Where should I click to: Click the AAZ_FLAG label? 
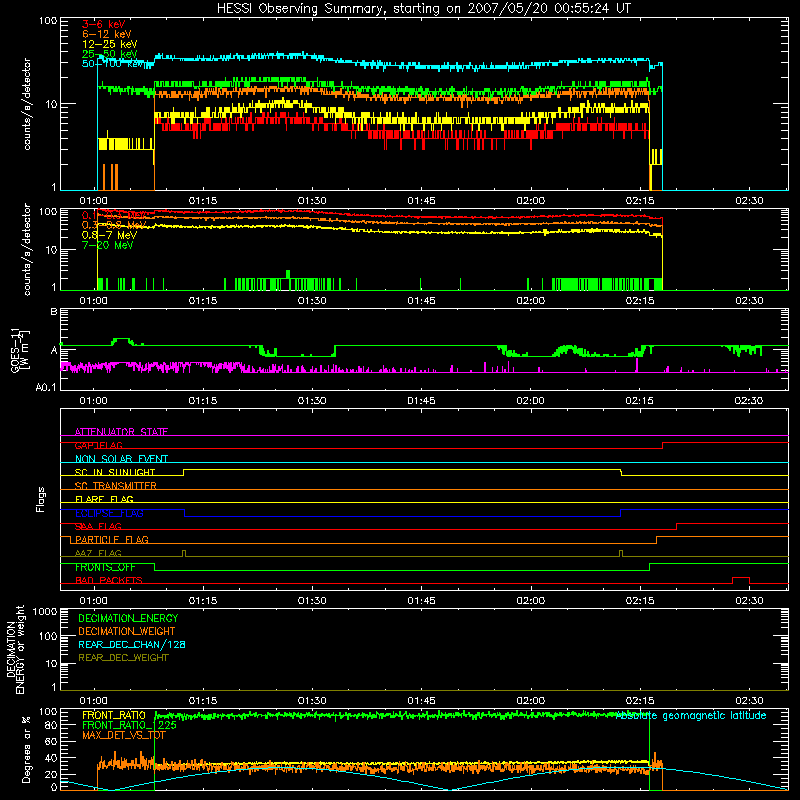point(98,553)
